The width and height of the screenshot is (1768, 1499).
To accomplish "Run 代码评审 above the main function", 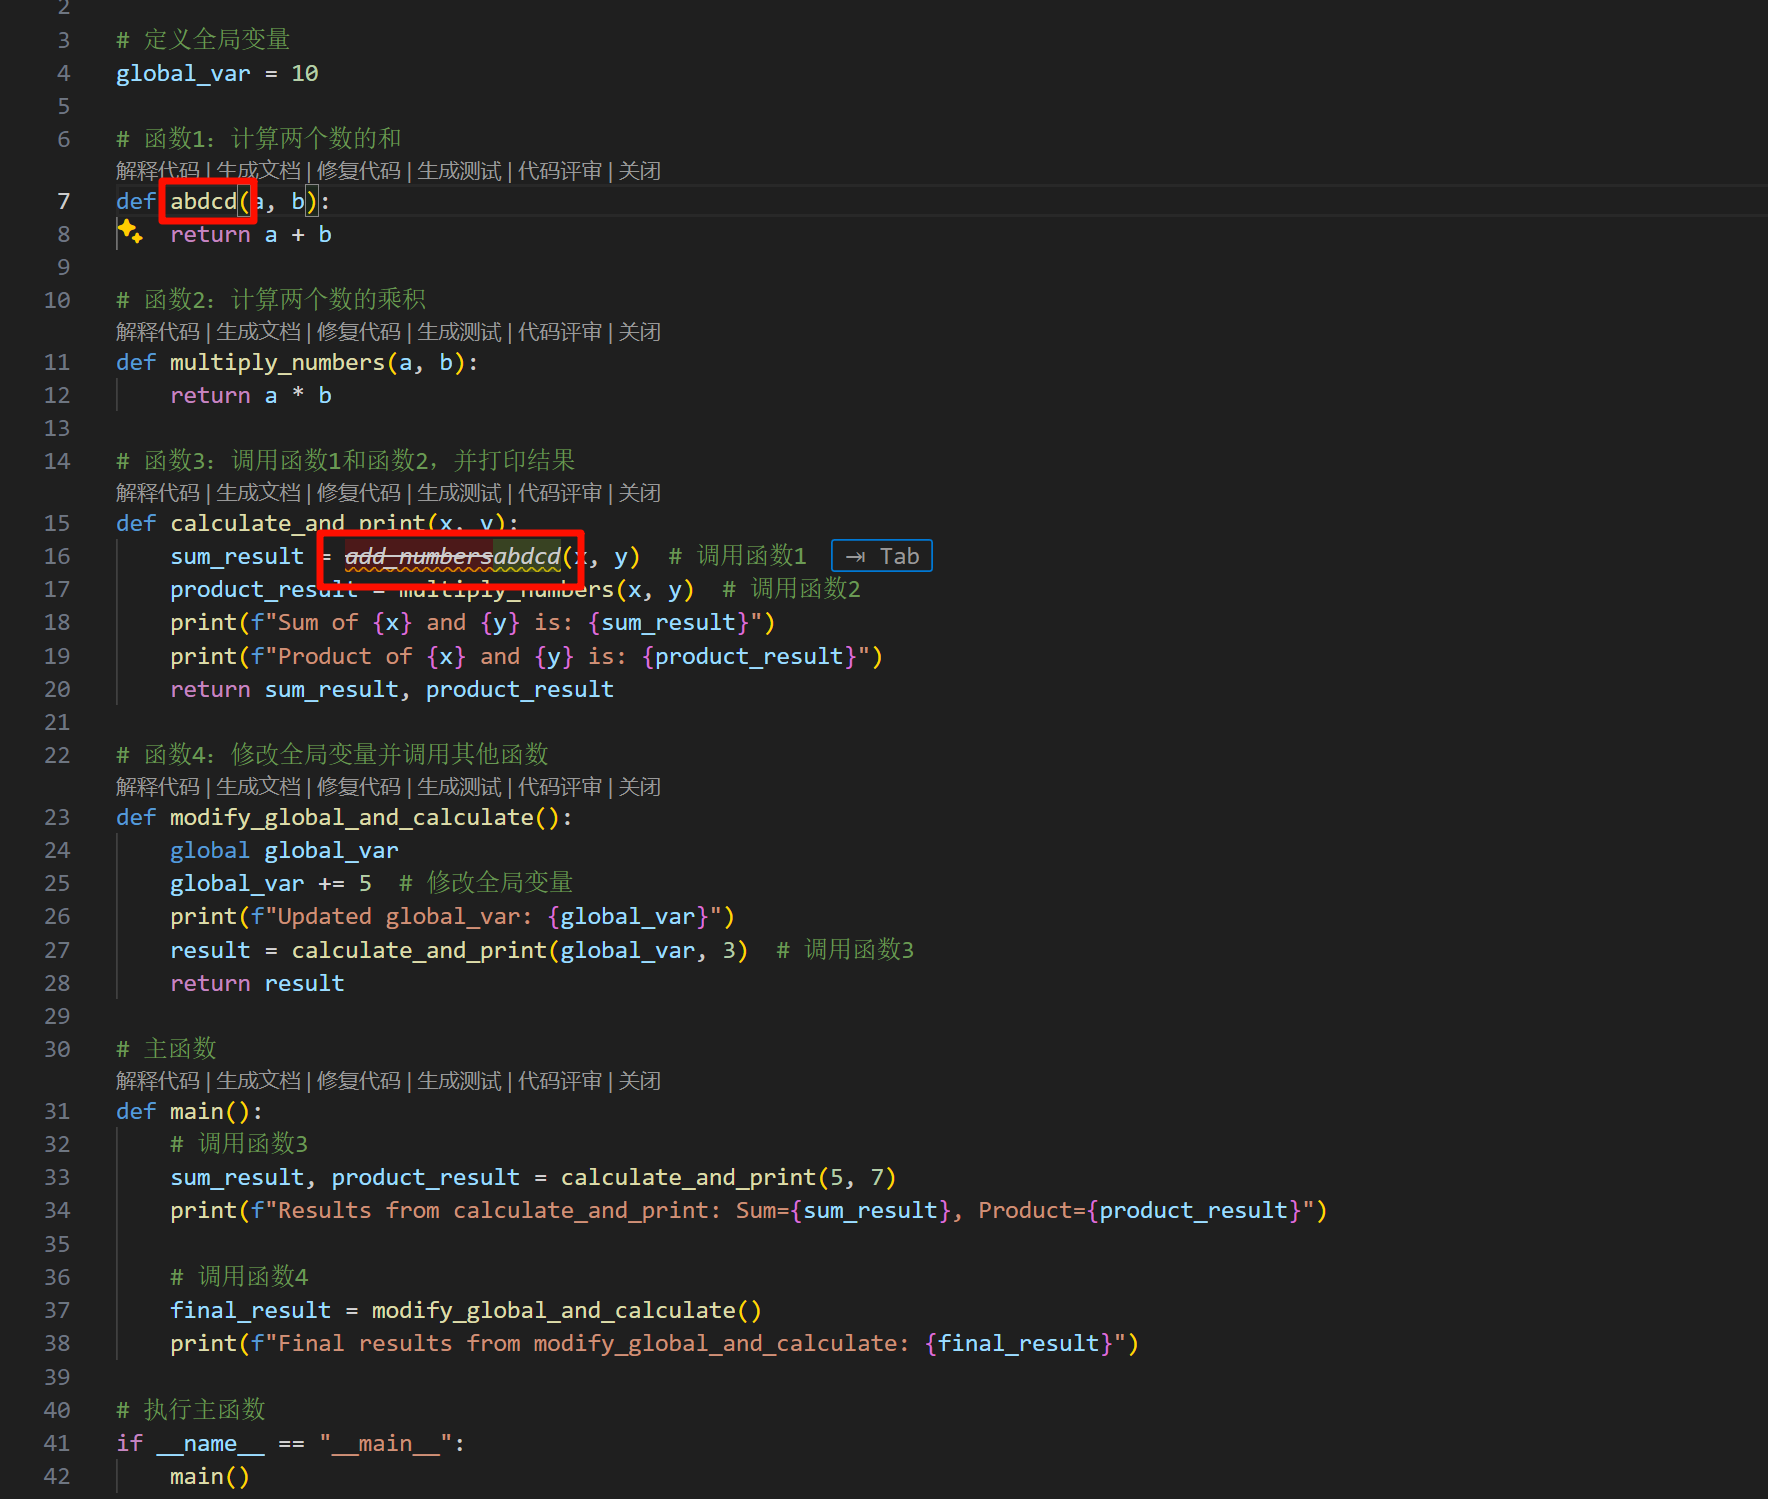I will [560, 1081].
